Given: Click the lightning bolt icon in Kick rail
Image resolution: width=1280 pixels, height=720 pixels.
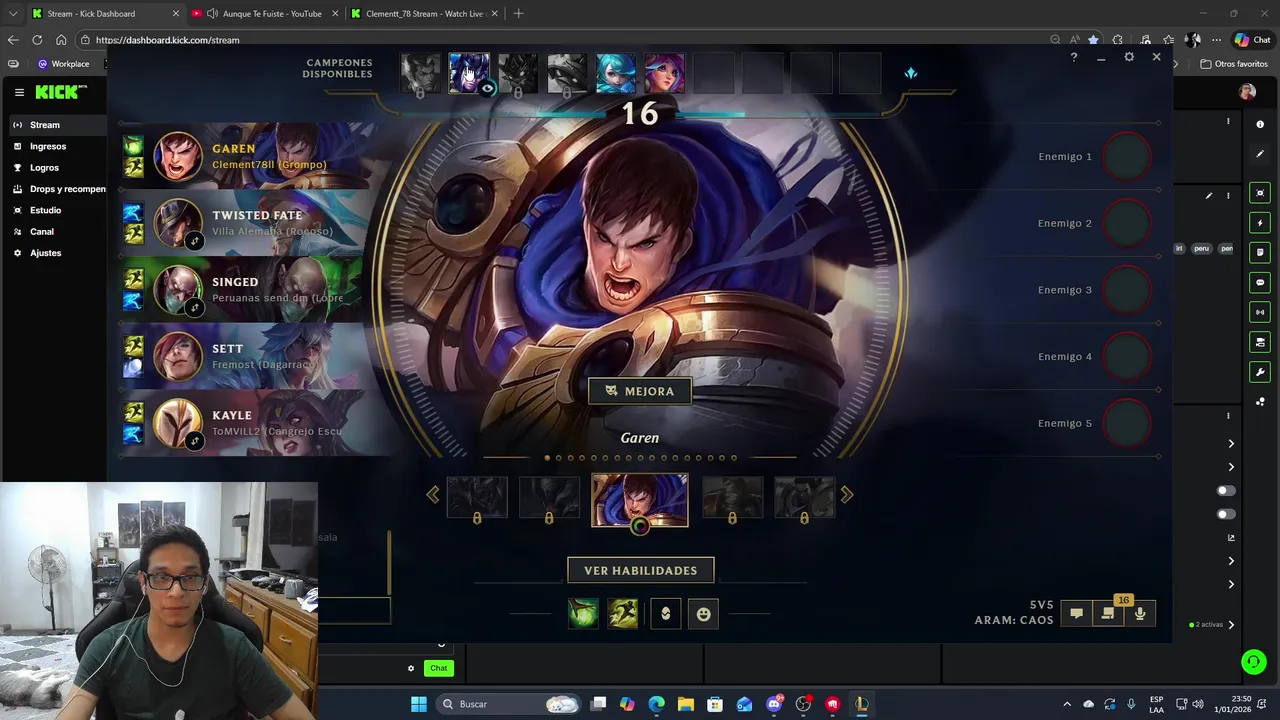Looking at the screenshot, I should (x=1260, y=223).
